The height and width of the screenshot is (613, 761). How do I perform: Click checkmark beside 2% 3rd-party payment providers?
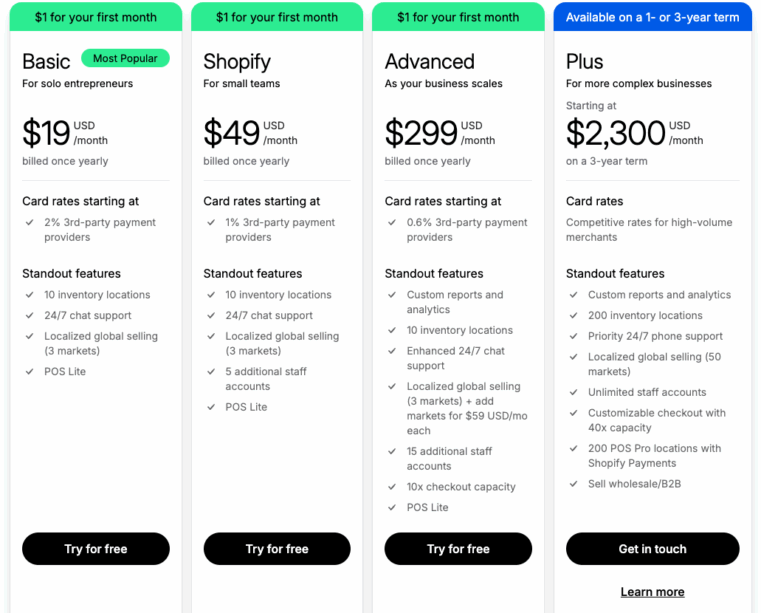click(x=30, y=223)
